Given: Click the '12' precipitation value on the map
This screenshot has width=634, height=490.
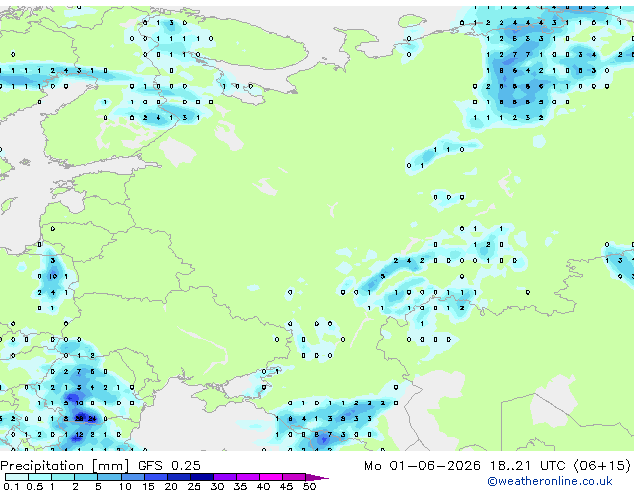Looking at the screenshot, I should pyautogui.click(x=79, y=435).
